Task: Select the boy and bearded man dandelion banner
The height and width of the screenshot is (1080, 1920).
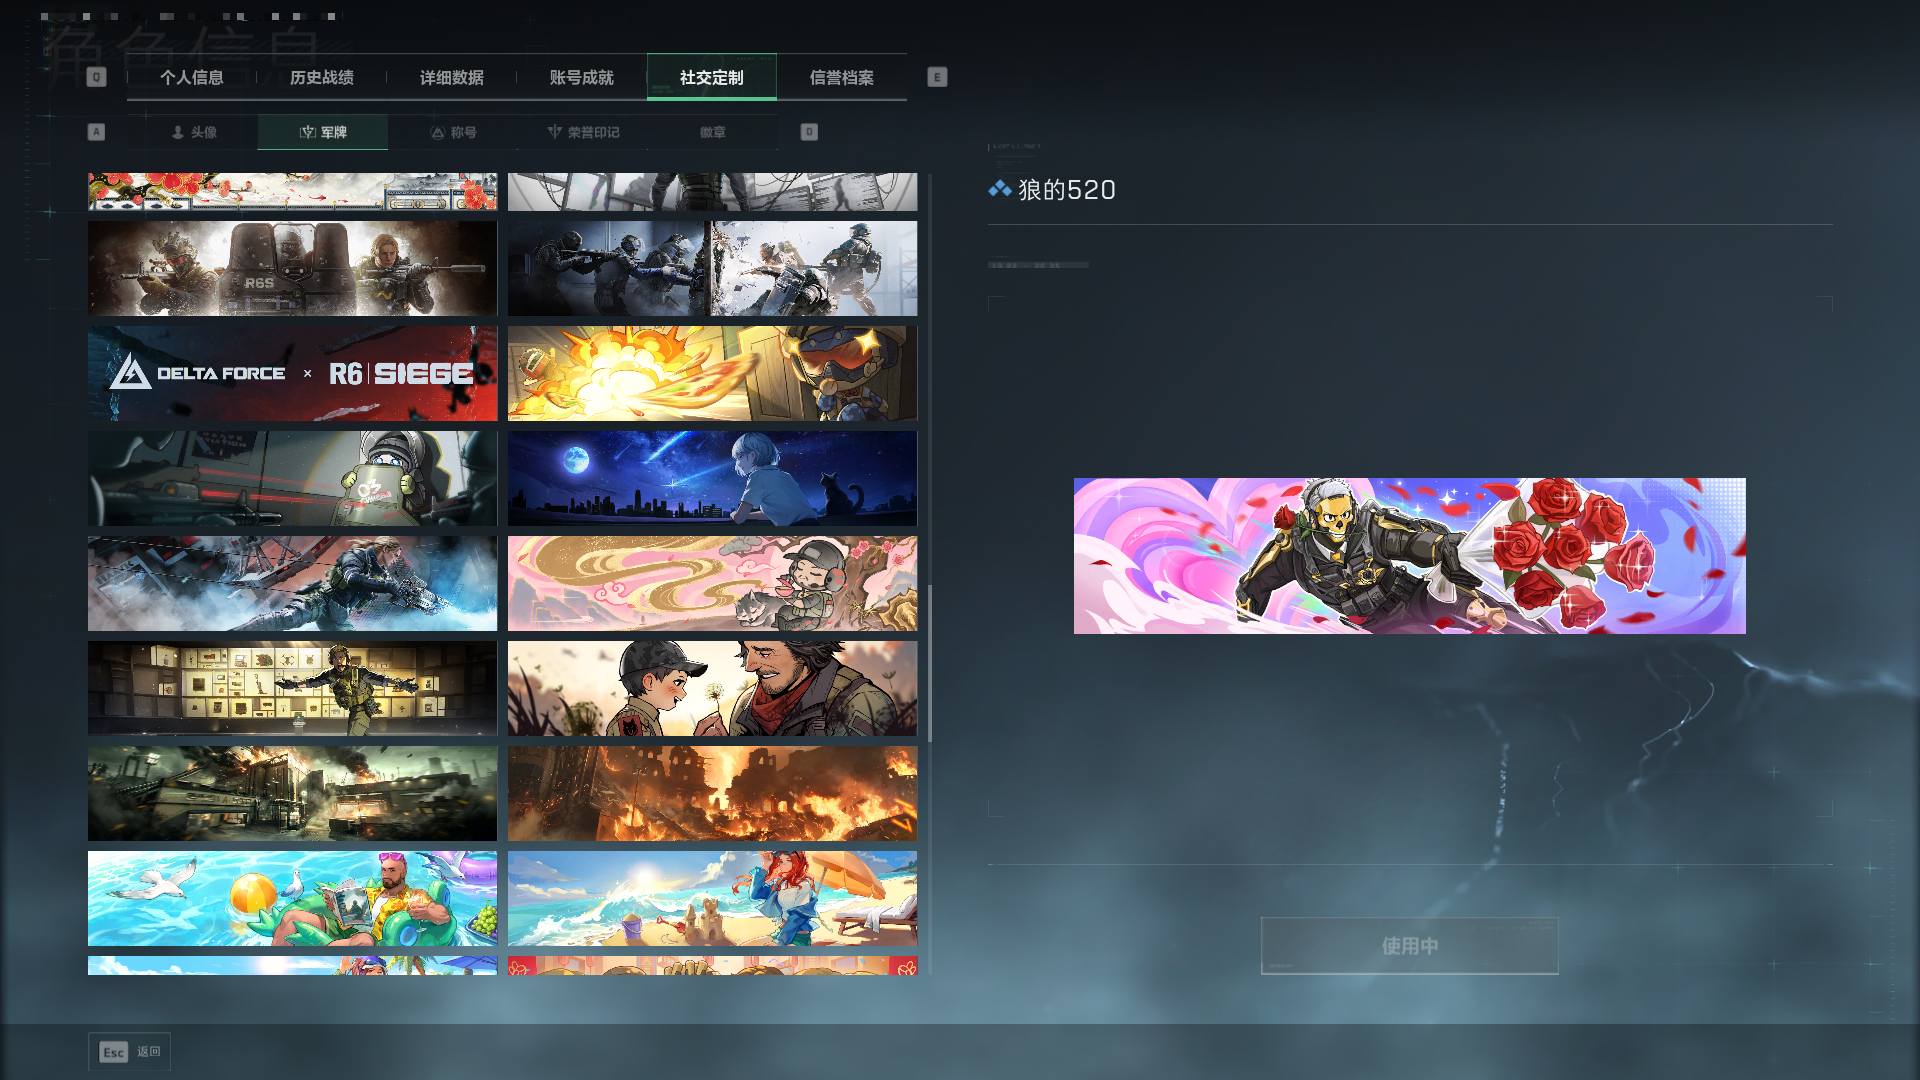Action: 712,688
